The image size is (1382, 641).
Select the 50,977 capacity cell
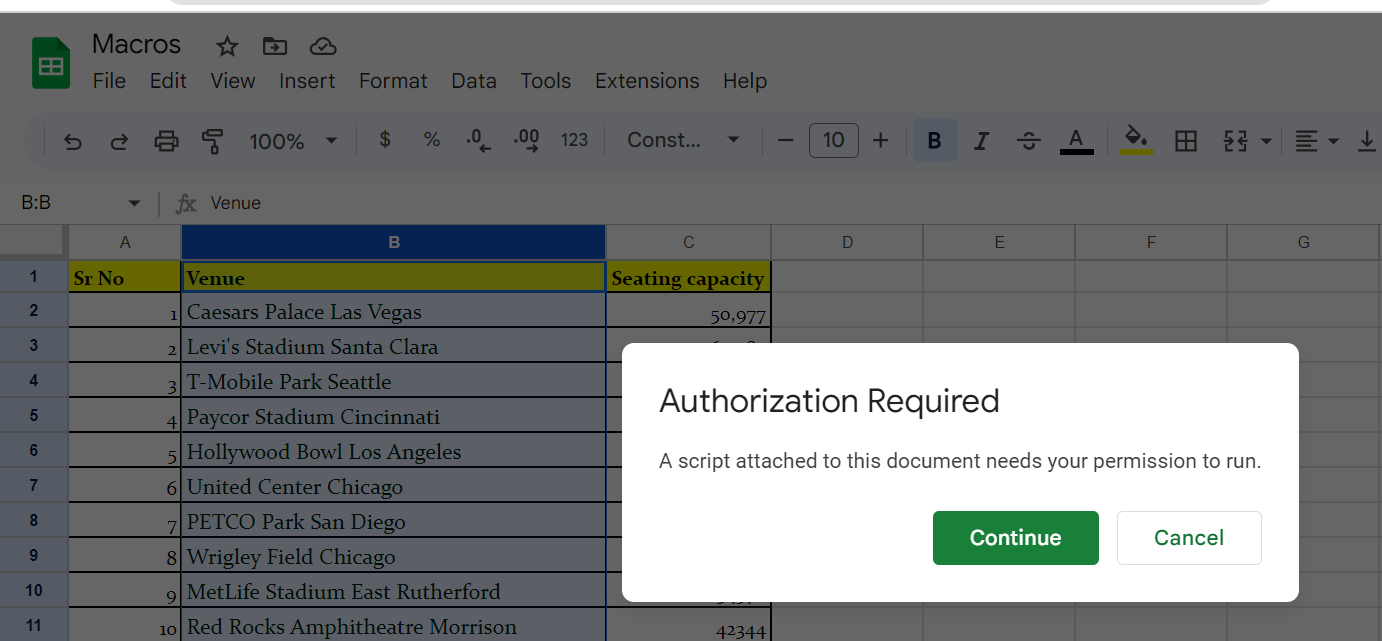pyautogui.click(x=688, y=311)
